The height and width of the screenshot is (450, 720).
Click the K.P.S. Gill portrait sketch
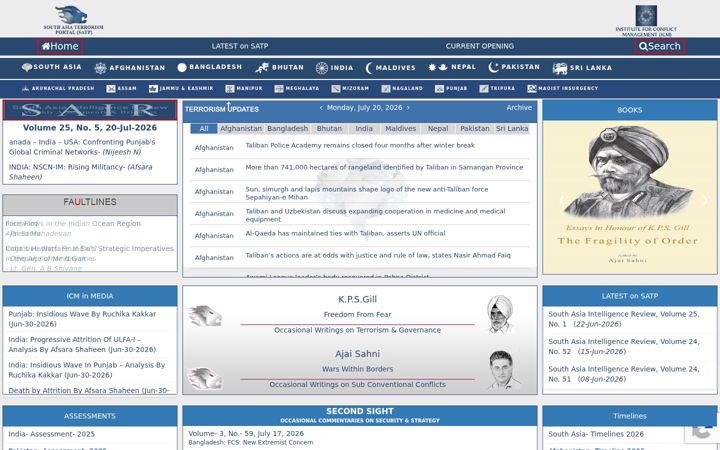tap(500, 314)
